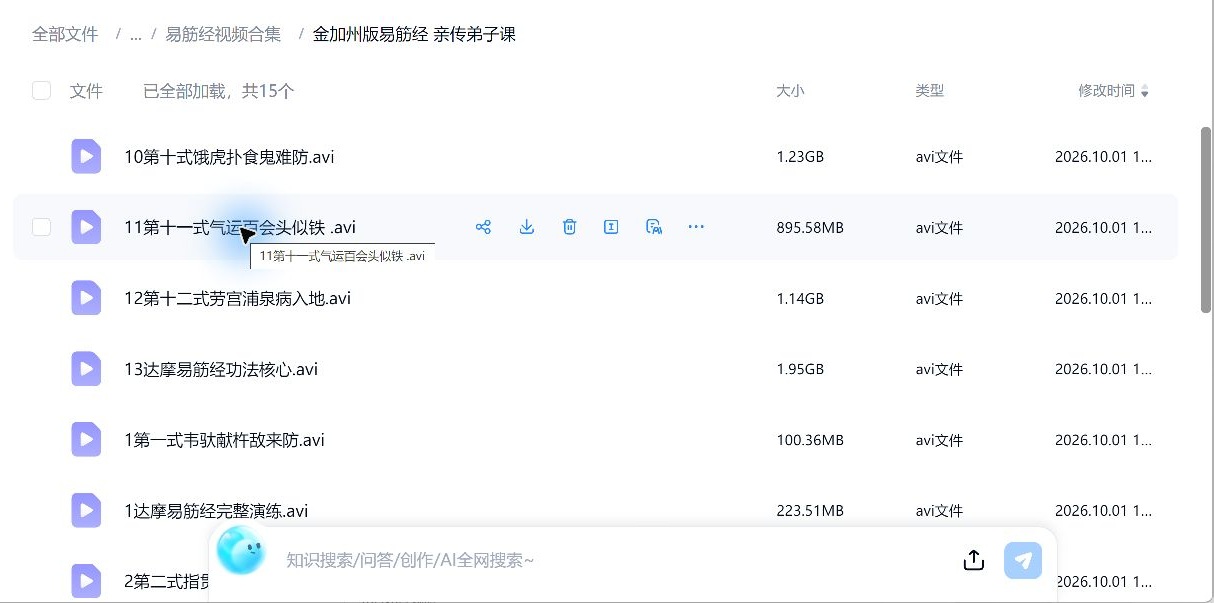Expand the collapsed breadcrumb ellipsis

[x=135, y=35]
